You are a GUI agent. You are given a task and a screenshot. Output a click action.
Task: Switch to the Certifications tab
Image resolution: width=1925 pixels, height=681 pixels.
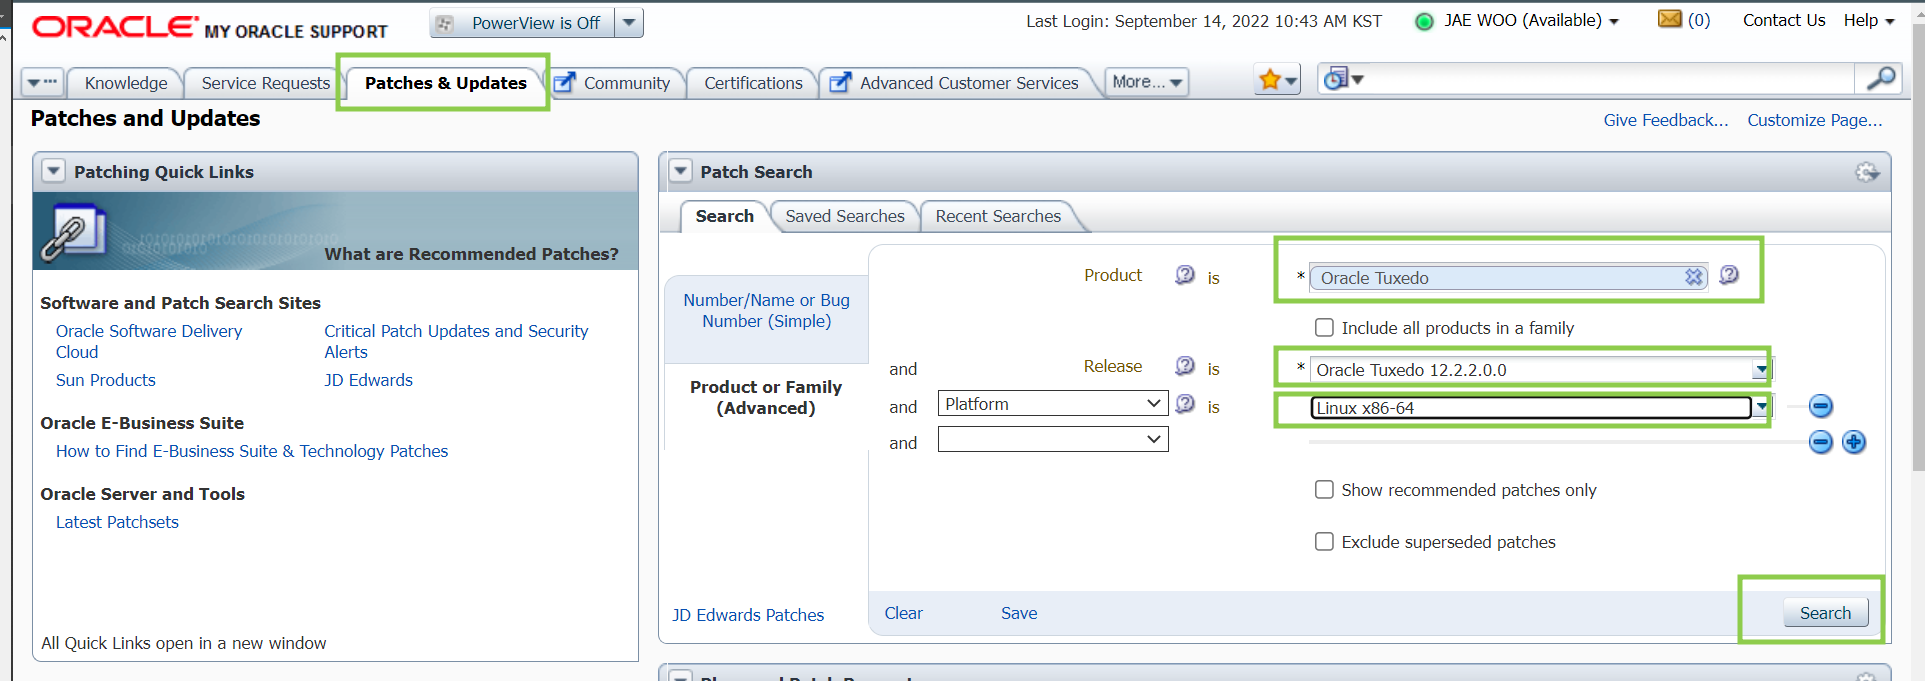753,83
